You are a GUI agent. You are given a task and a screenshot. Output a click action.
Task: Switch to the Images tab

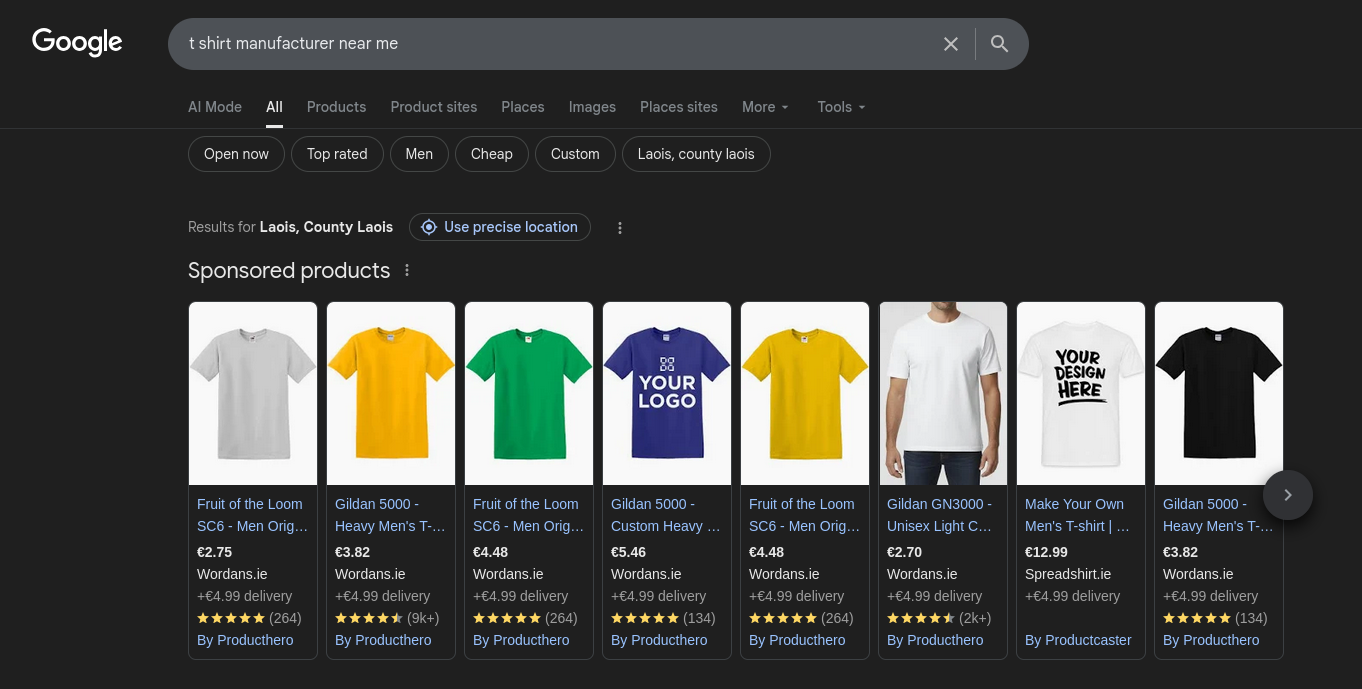coord(592,107)
